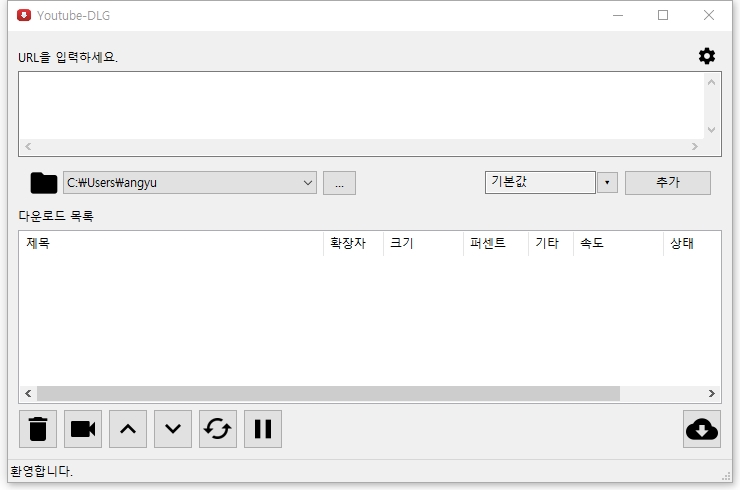Click the 크기 column header
Screen dimensions: 740x490
423,243
